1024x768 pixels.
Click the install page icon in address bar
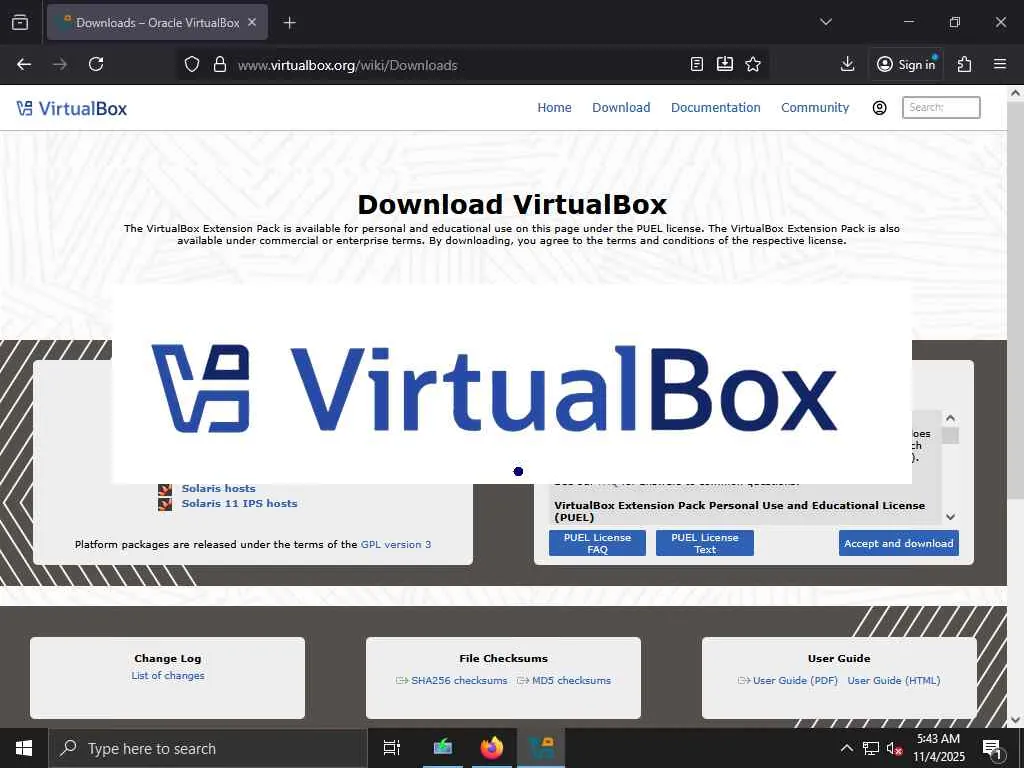tap(725, 64)
